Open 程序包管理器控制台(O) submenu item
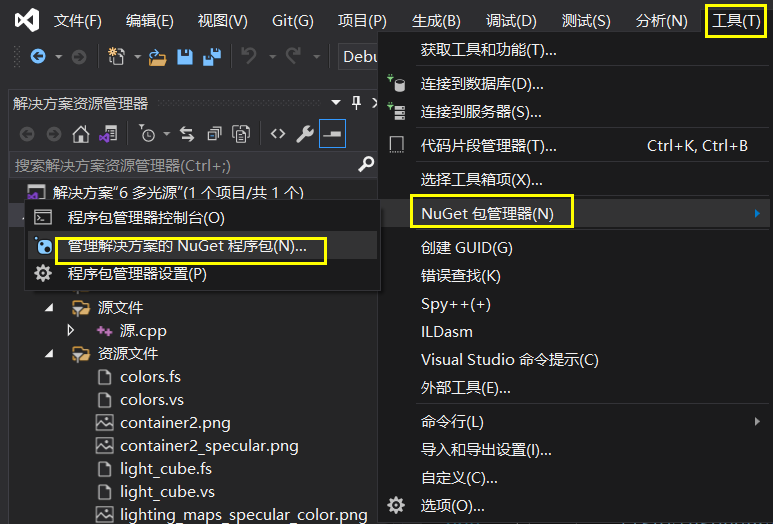The image size is (773, 524). click(x=202, y=217)
